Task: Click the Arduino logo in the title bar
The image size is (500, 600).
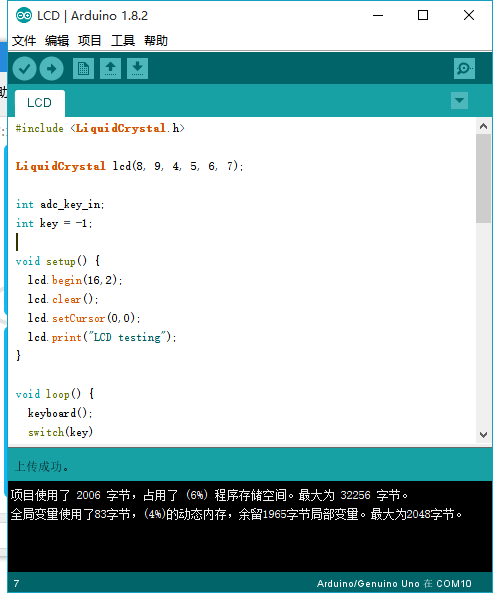Action: coord(24,16)
